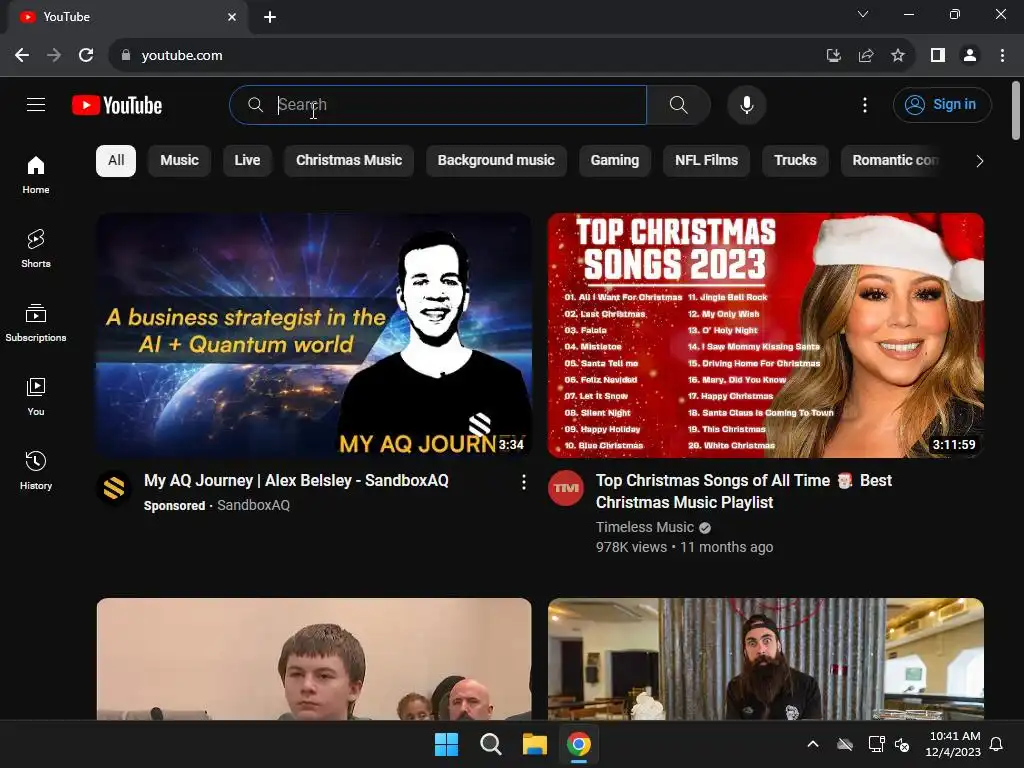Open Windows taskbar search
The width and height of the screenshot is (1024, 768).
(x=490, y=744)
